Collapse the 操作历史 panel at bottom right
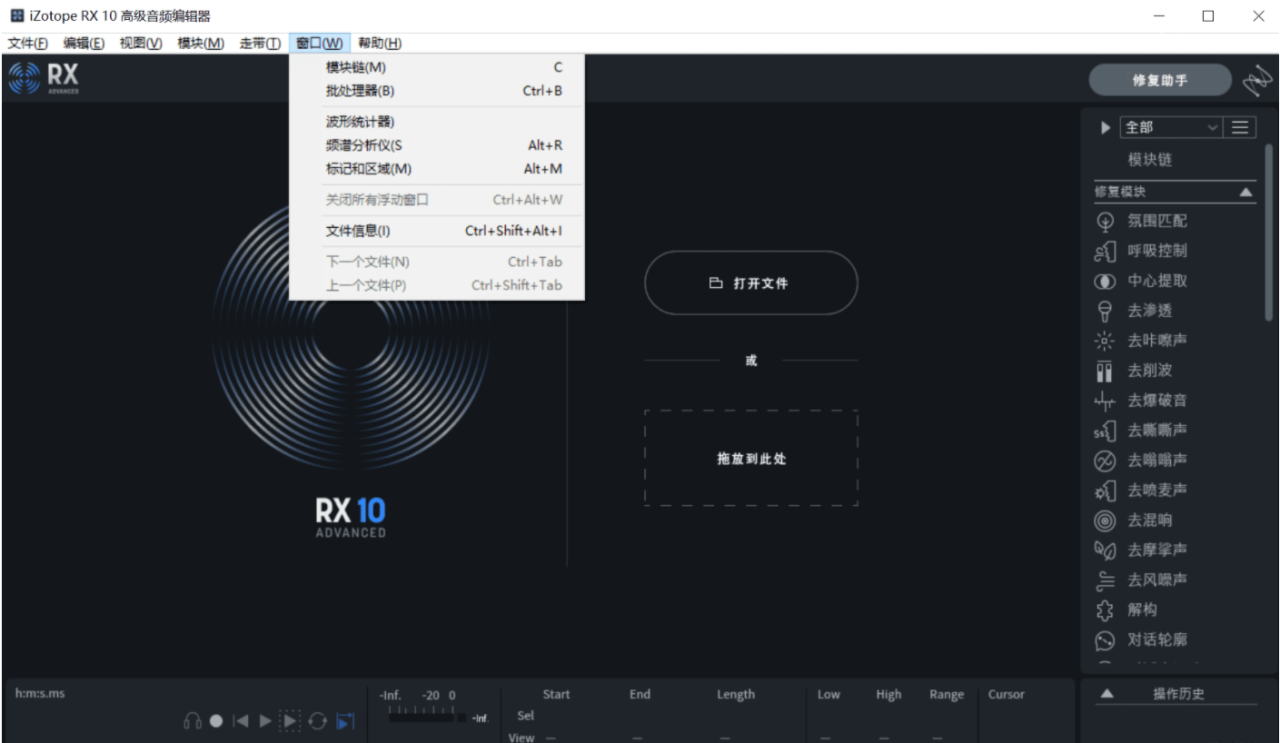Viewport: 1280px width, 743px height. (x=1105, y=694)
